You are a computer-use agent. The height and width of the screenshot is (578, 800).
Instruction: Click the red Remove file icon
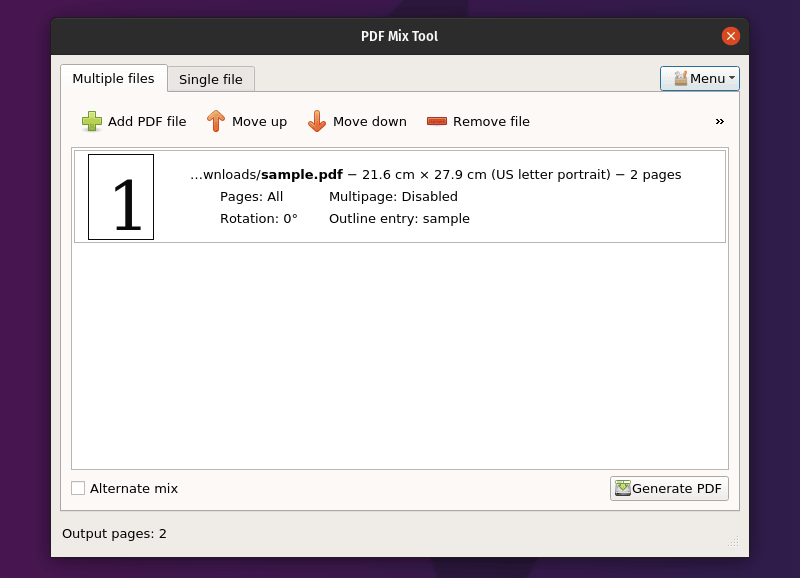437,121
